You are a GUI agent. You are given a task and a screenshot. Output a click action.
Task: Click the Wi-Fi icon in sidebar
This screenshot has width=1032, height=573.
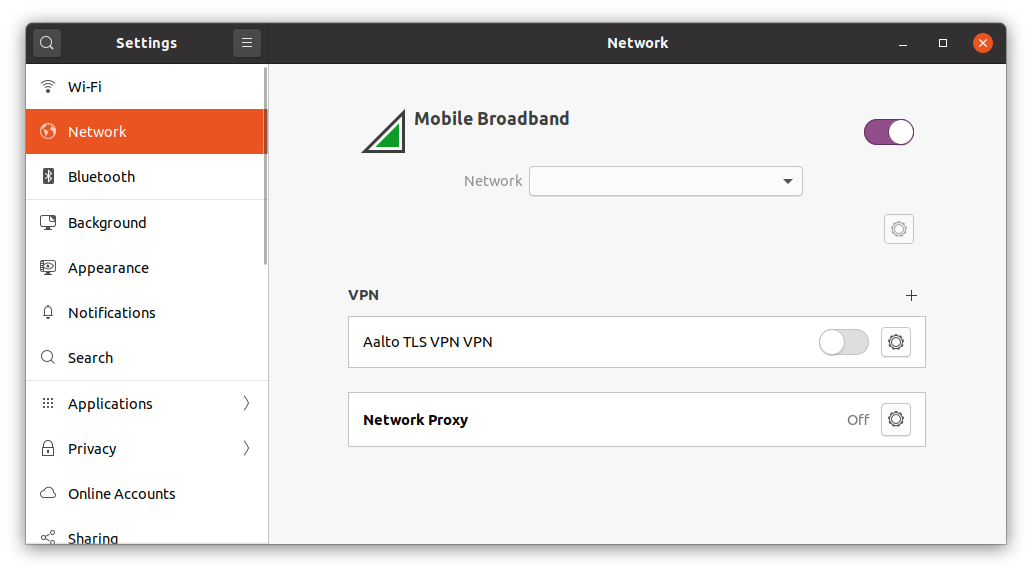(48, 87)
